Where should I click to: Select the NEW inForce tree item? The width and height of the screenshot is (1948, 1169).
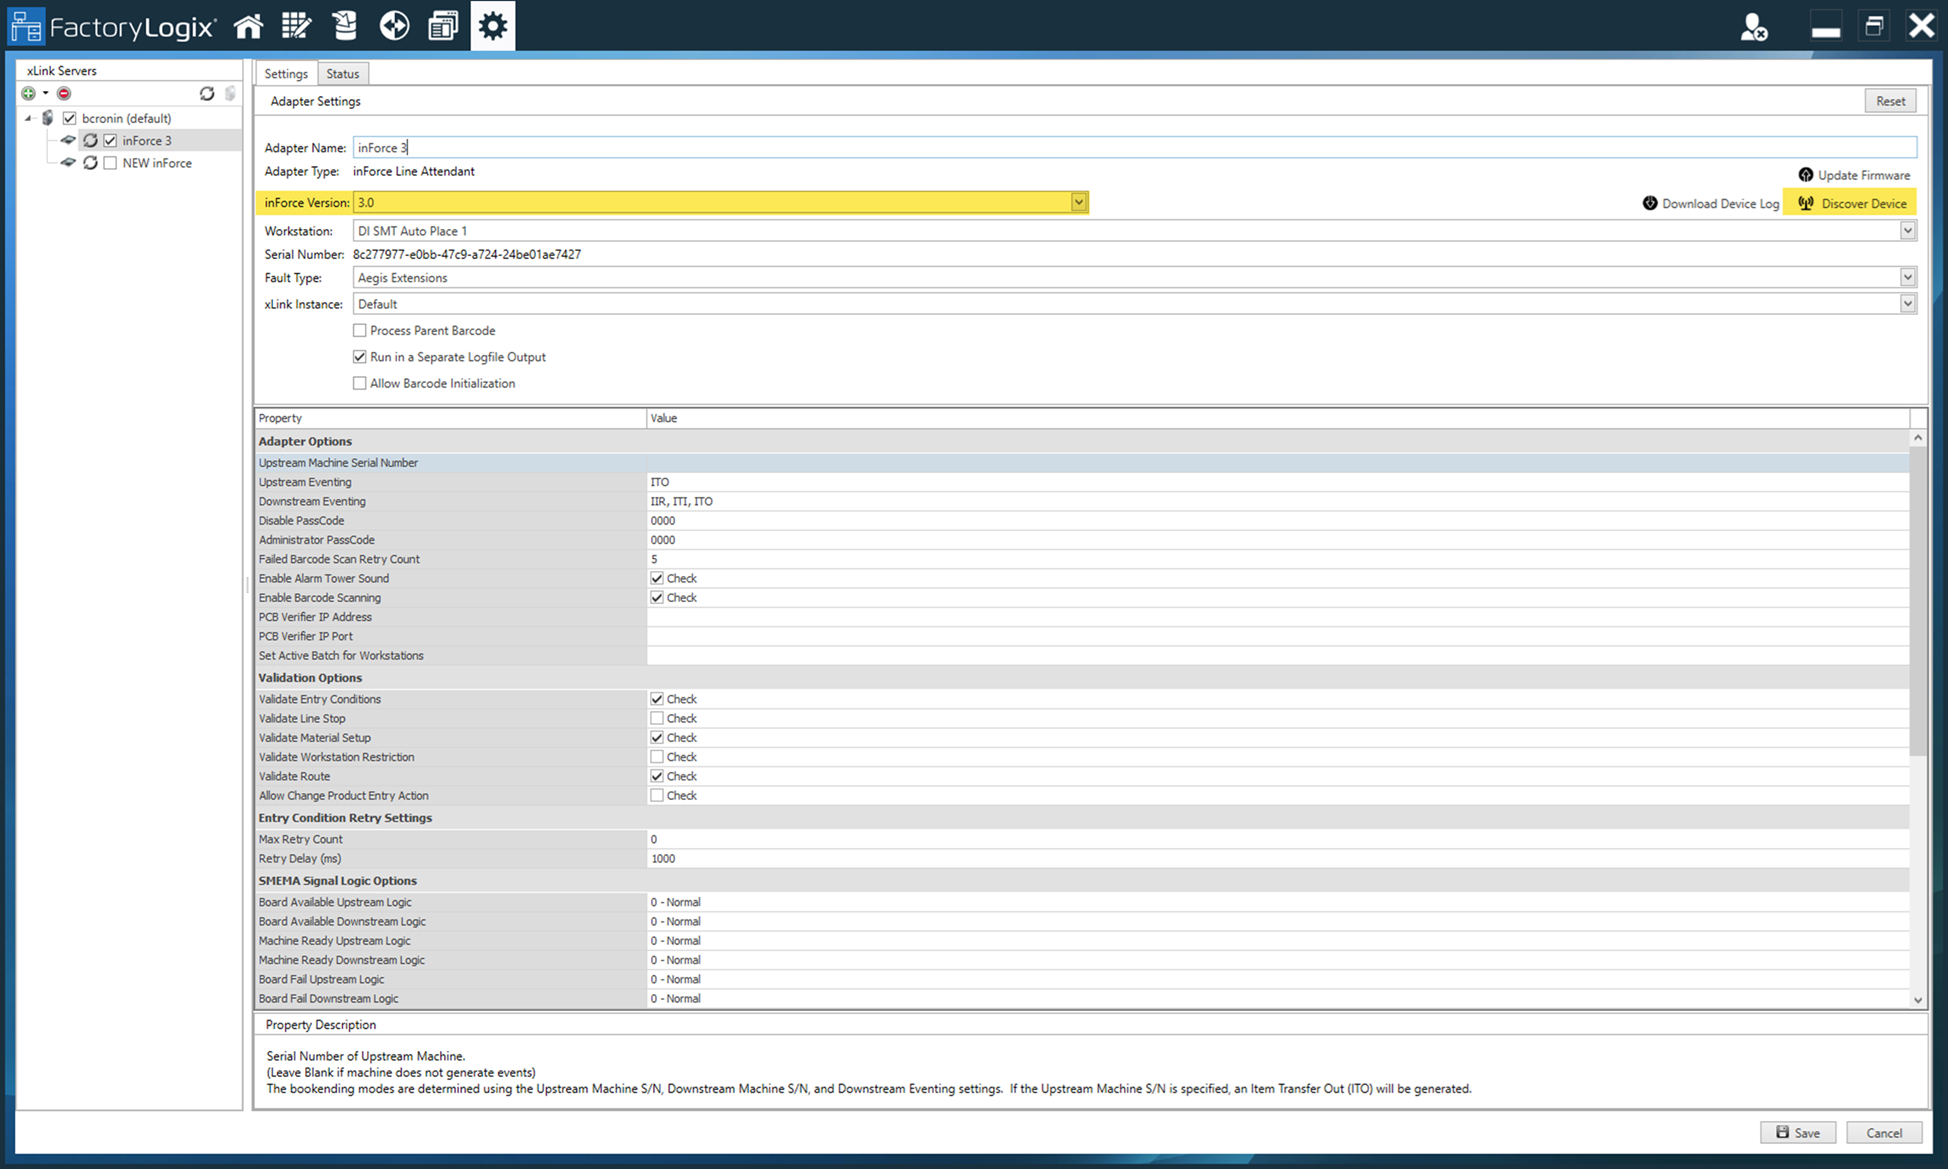click(157, 163)
